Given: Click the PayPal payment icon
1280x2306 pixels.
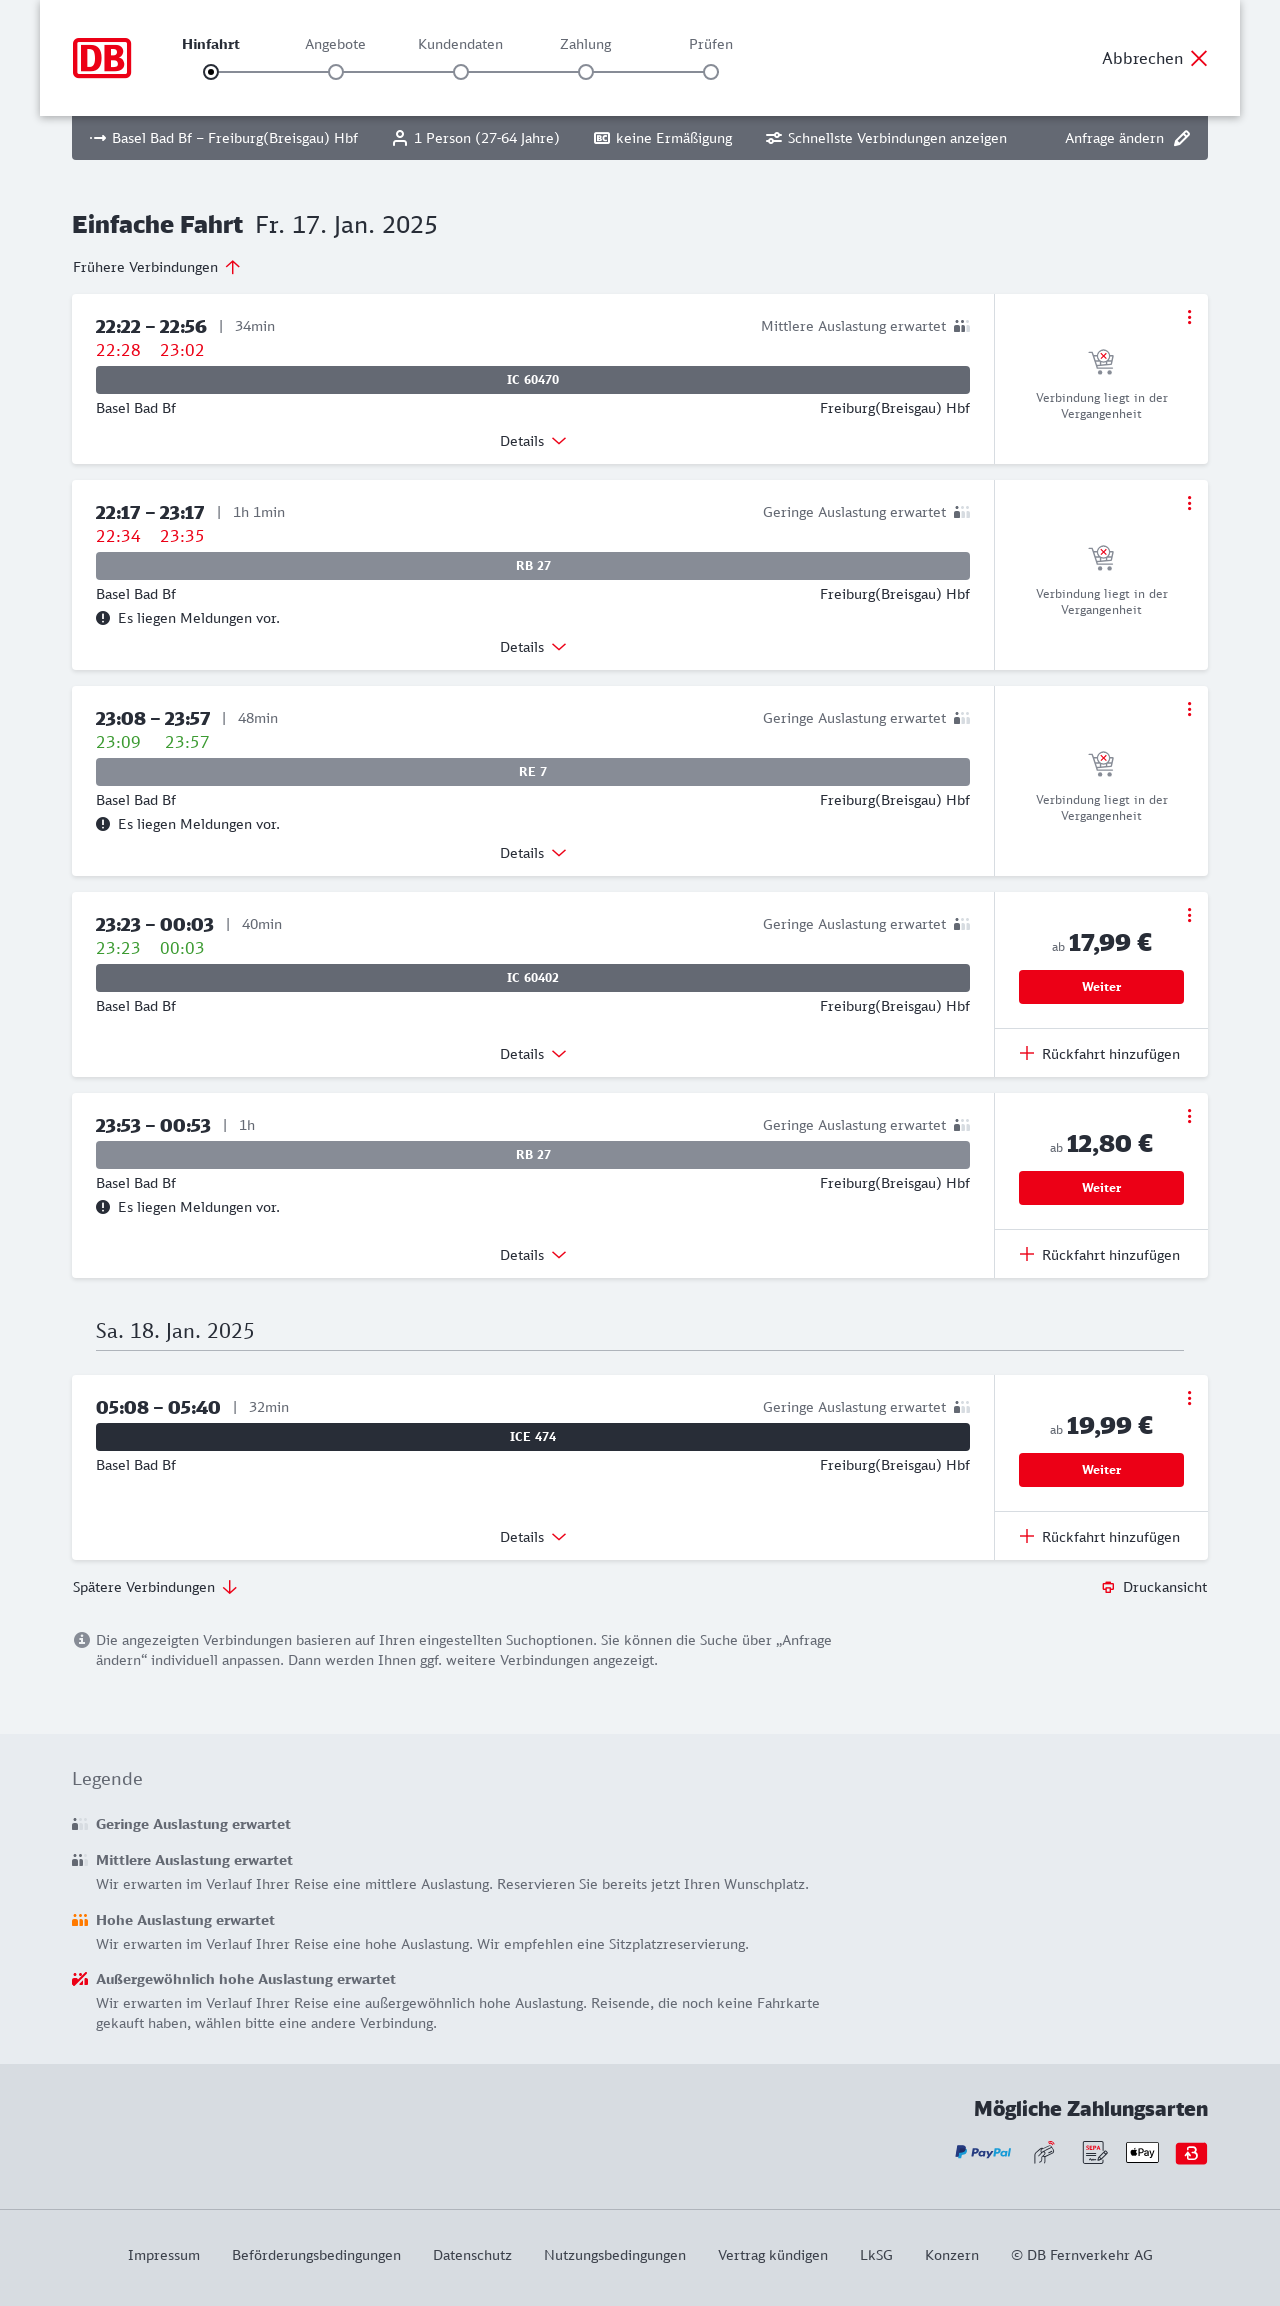Looking at the screenshot, I should (983, 2152).
